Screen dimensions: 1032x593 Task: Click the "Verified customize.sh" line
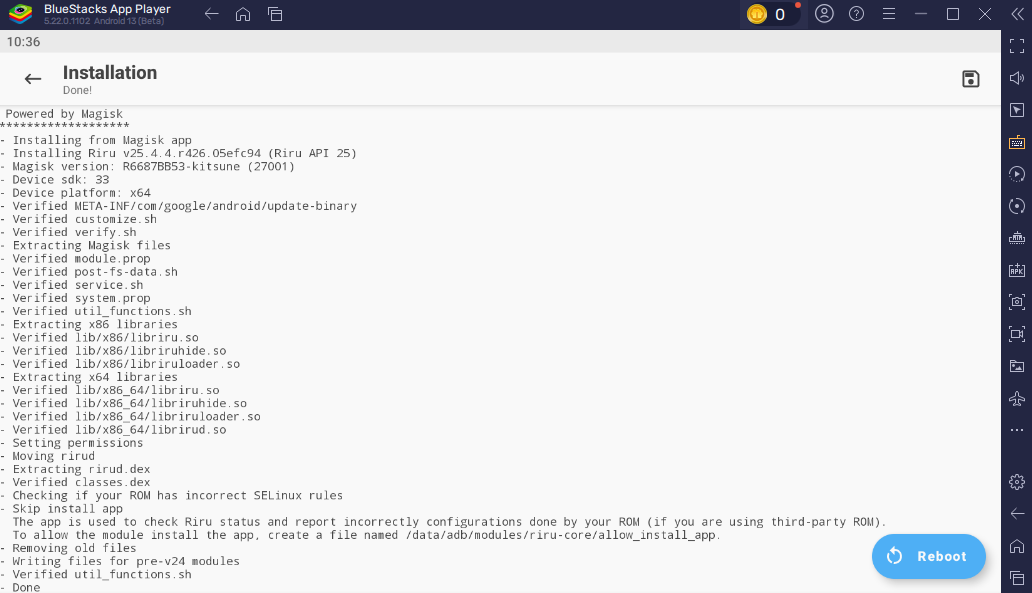click(x=79, y=219)
